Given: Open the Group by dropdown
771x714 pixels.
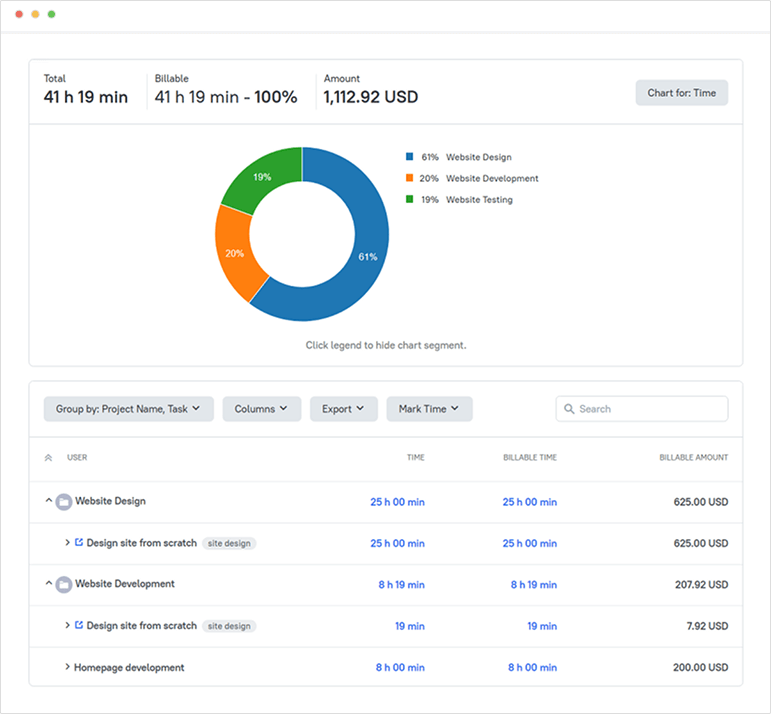Looking at the screenshot, I should tap(128, 409).
